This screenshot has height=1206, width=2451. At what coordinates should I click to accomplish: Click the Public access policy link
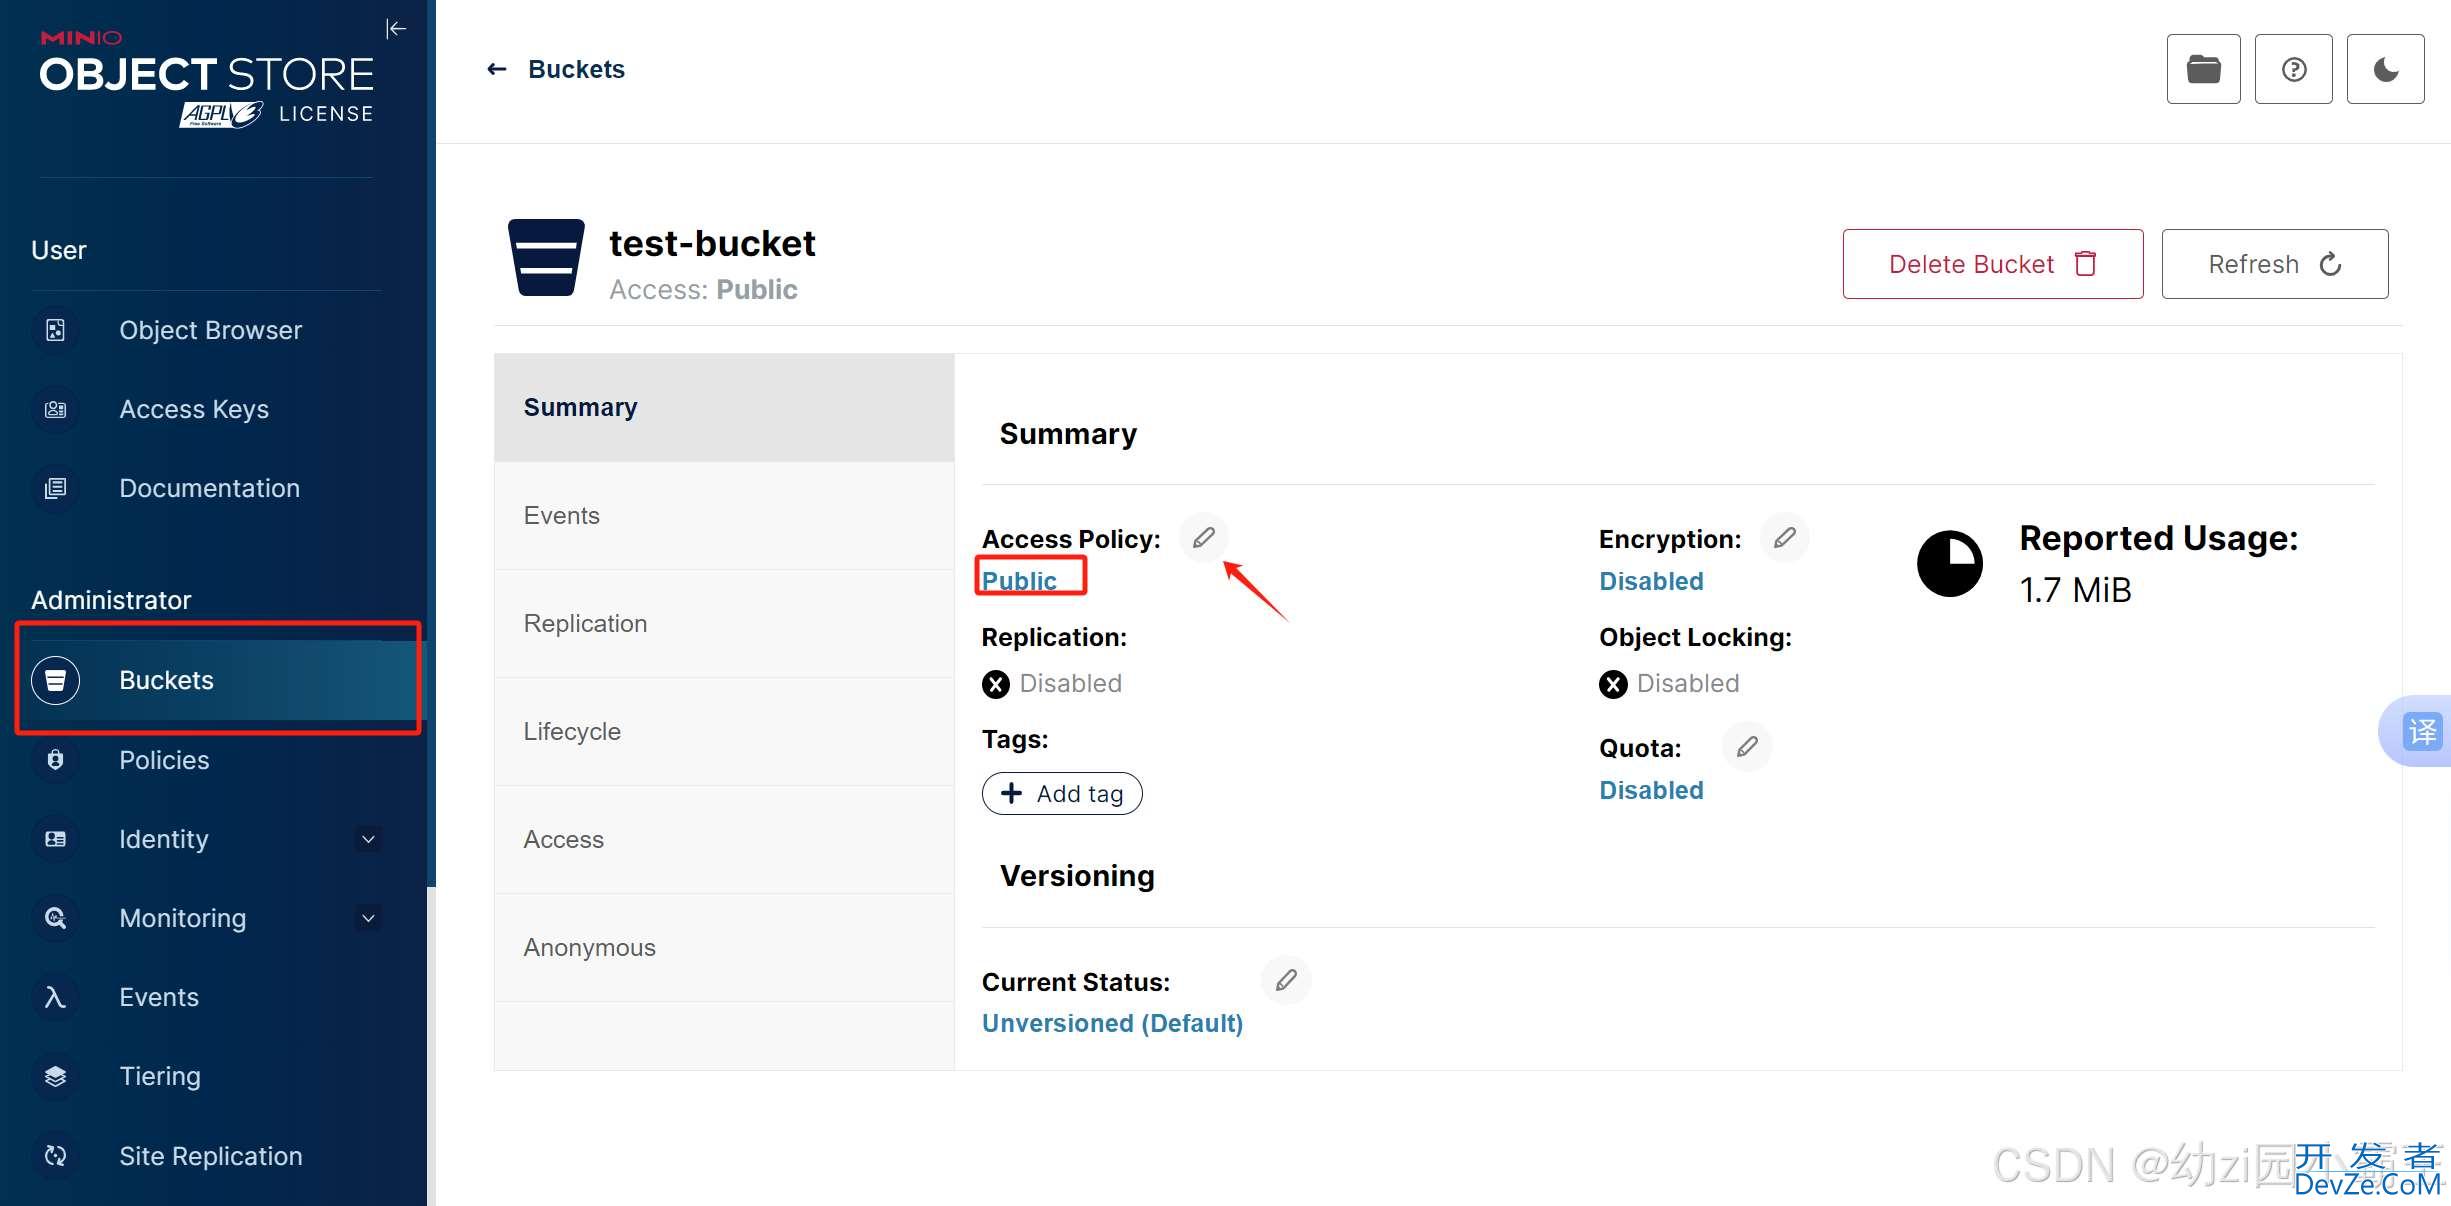[1019, 580]
